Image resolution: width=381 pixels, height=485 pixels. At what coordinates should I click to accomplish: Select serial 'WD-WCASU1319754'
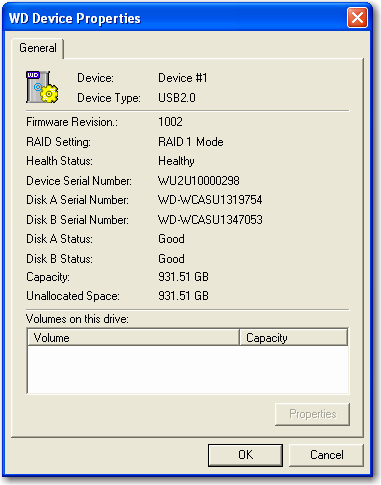210,200
